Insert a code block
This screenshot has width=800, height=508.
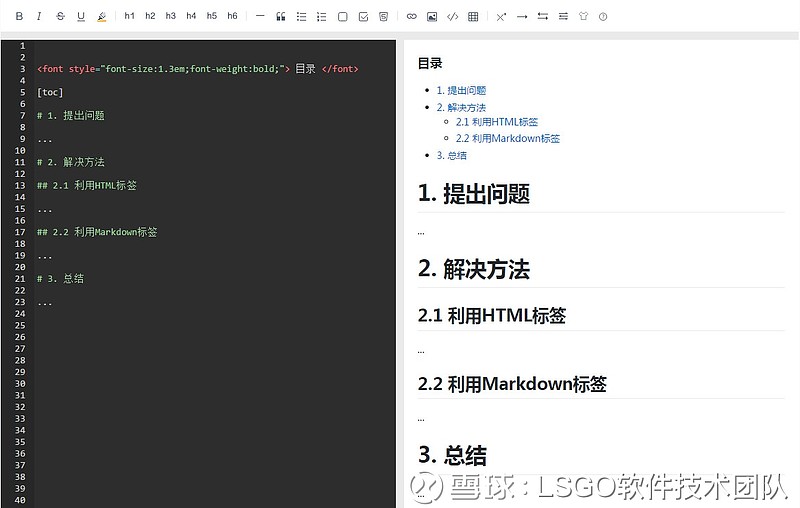click(453, 17)
